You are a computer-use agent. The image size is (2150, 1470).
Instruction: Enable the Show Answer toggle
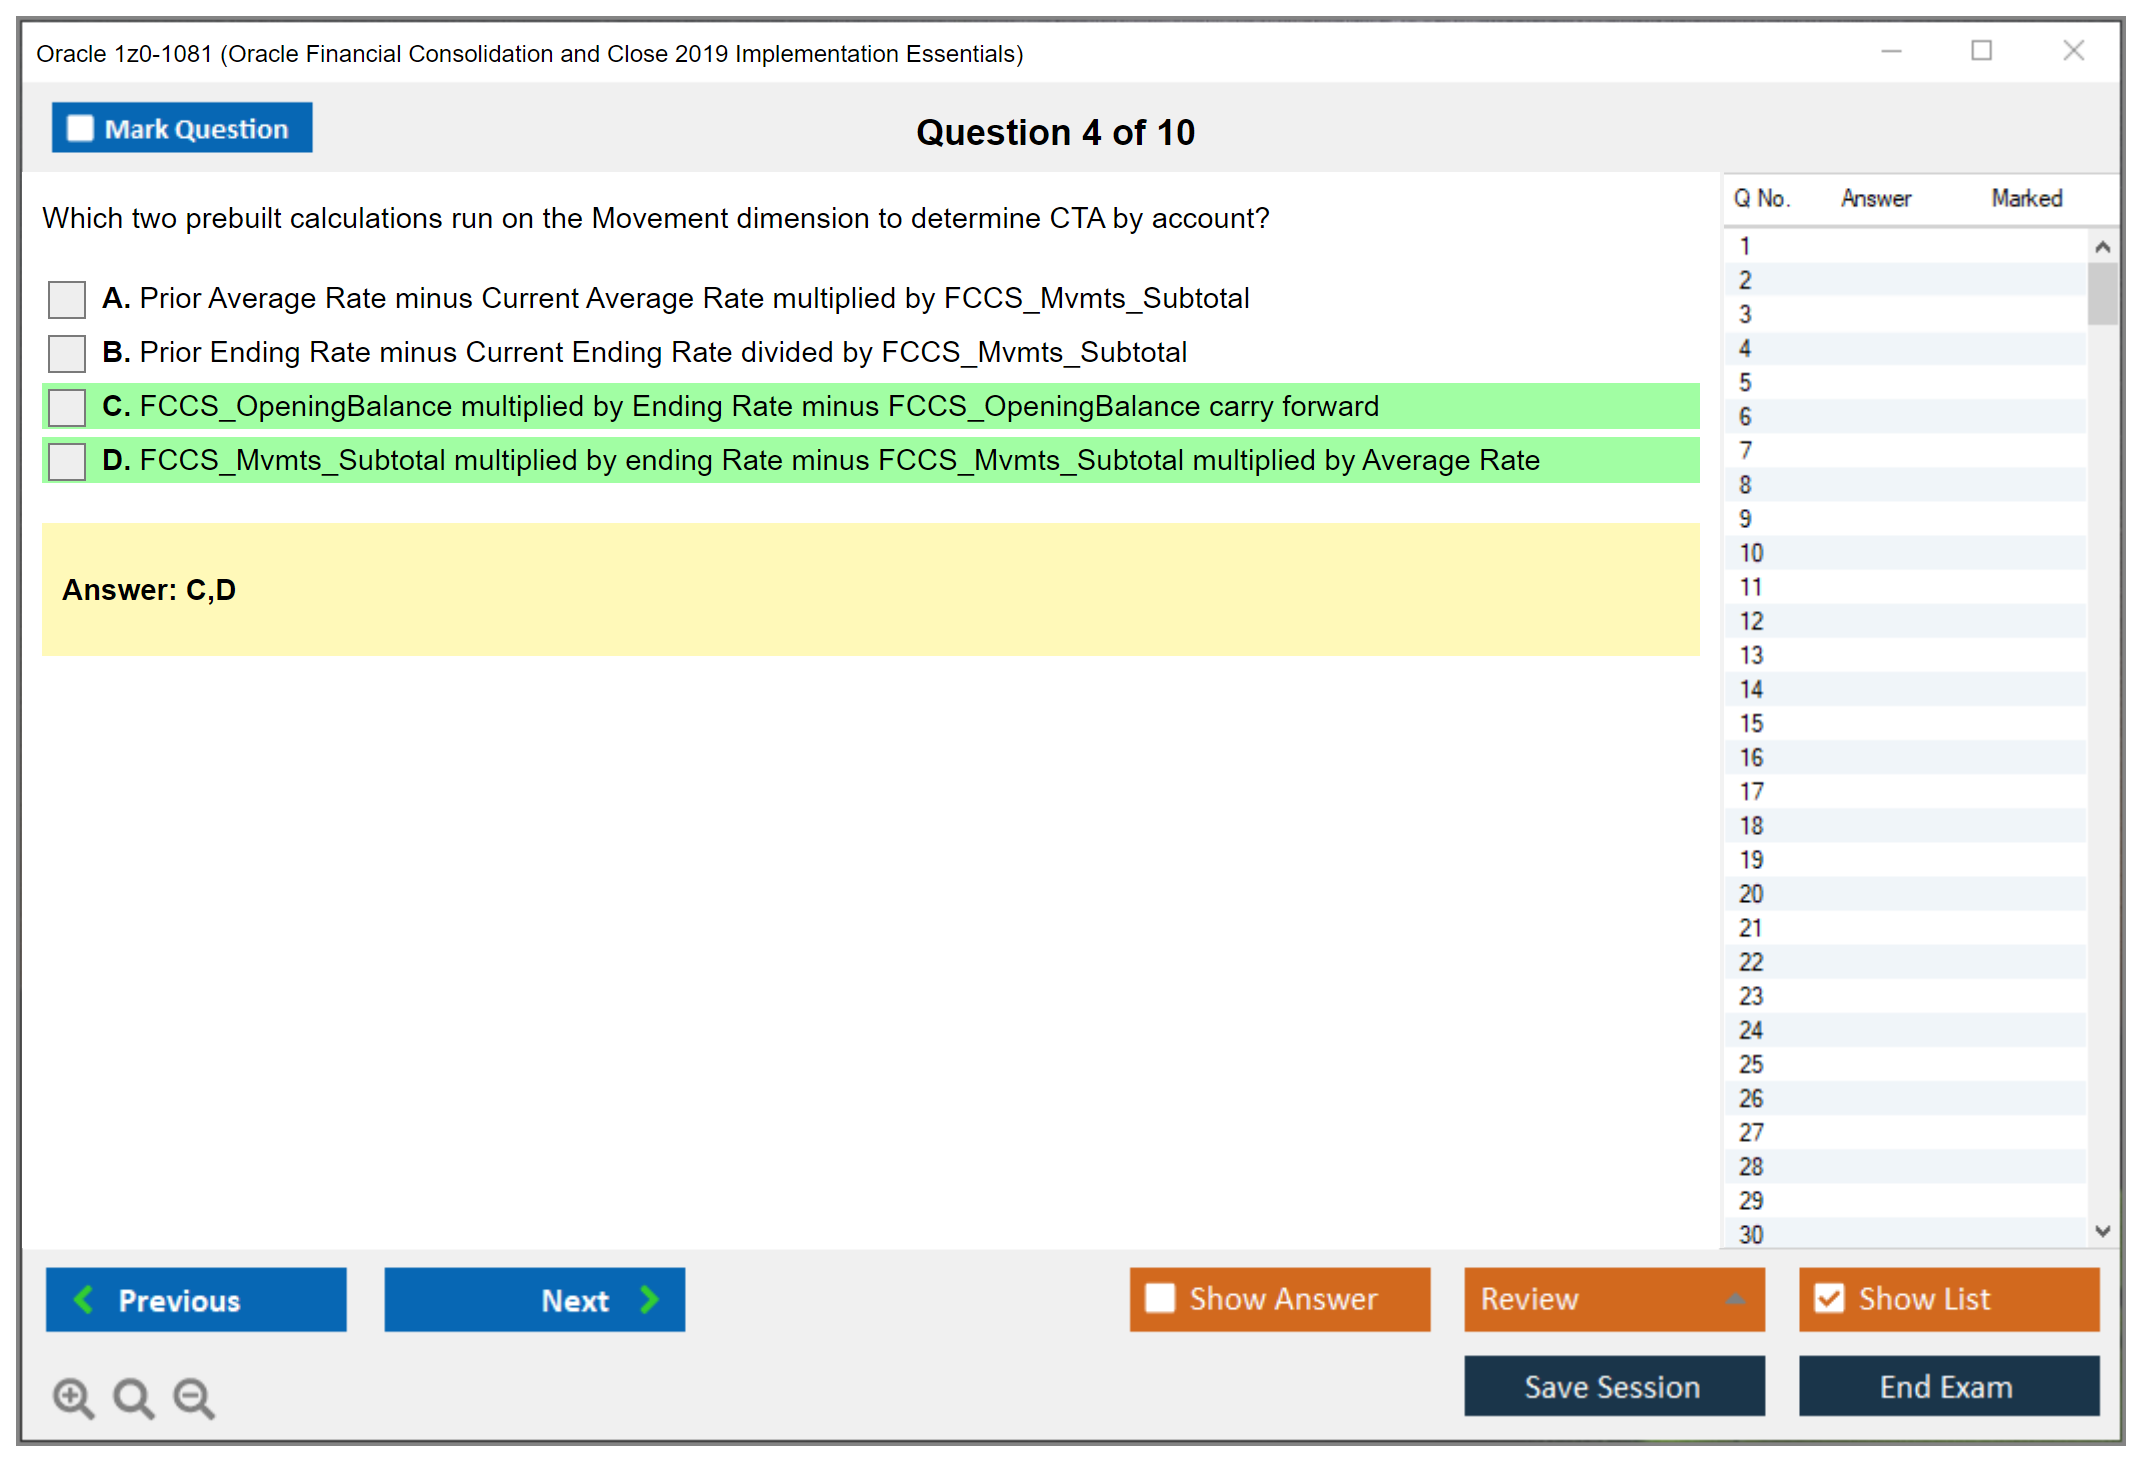pos(1160,1298)
